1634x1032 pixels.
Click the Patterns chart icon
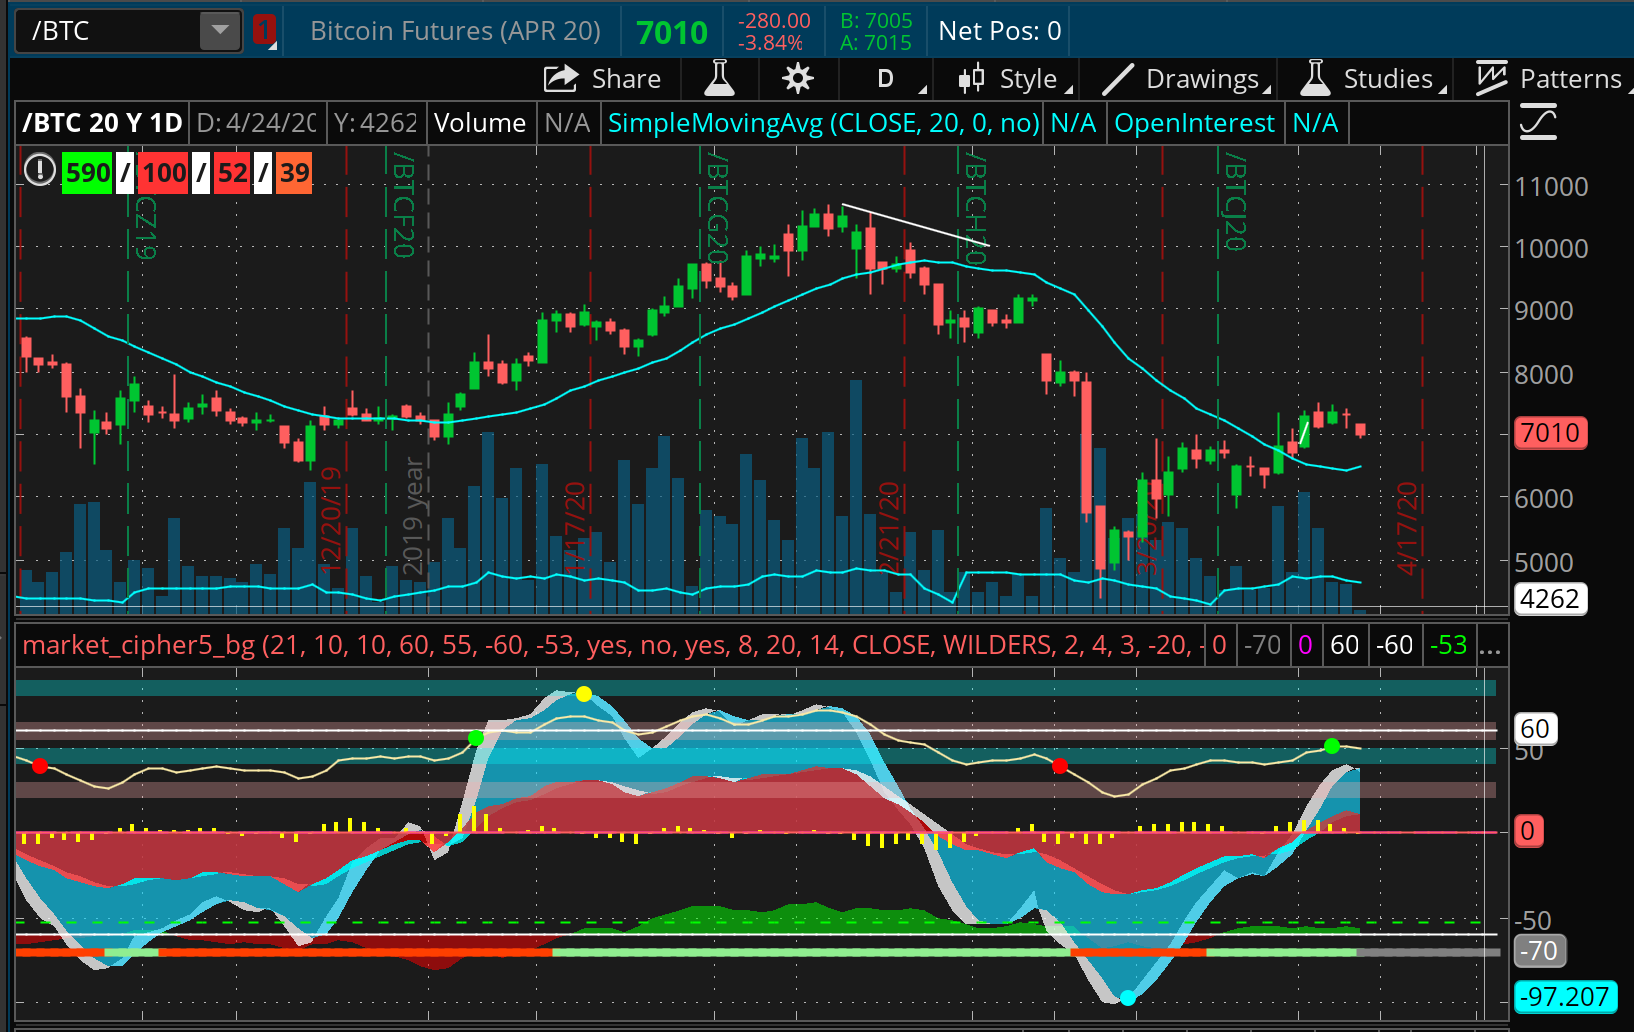pos(1491,78)
